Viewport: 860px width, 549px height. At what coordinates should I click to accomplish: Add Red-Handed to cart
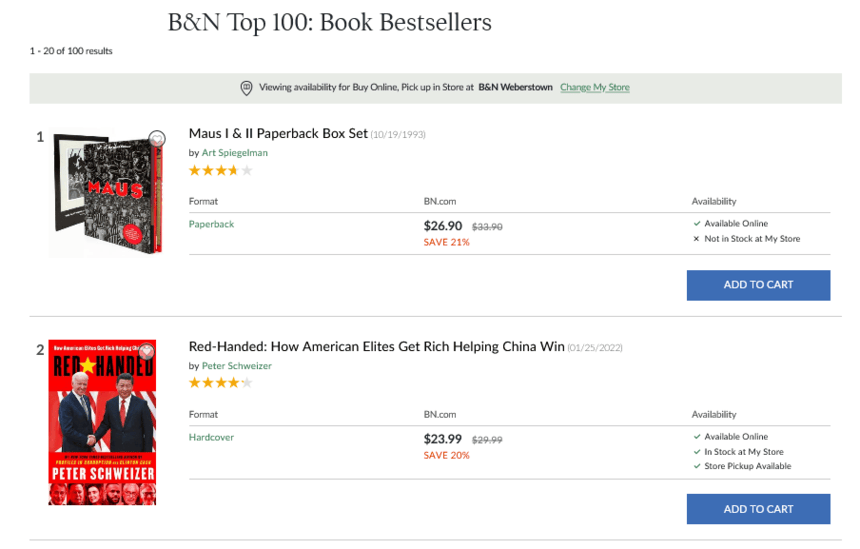[x=758, y=509]
